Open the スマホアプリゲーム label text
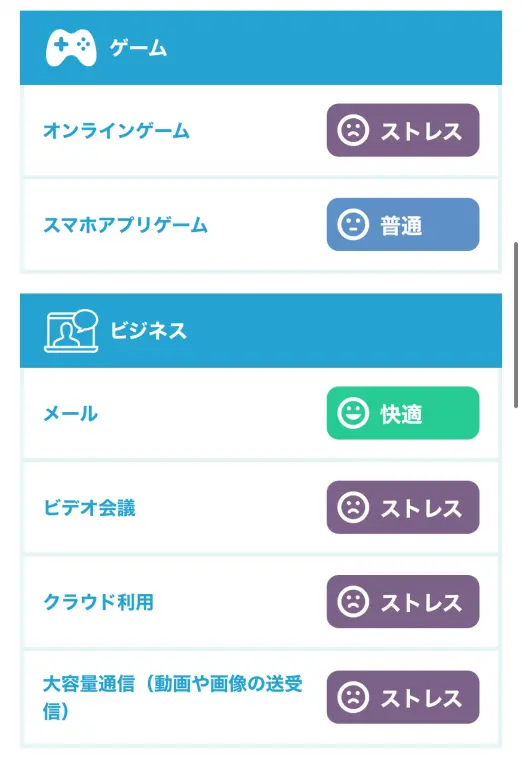The image size is (522, 768). (126, 225)
